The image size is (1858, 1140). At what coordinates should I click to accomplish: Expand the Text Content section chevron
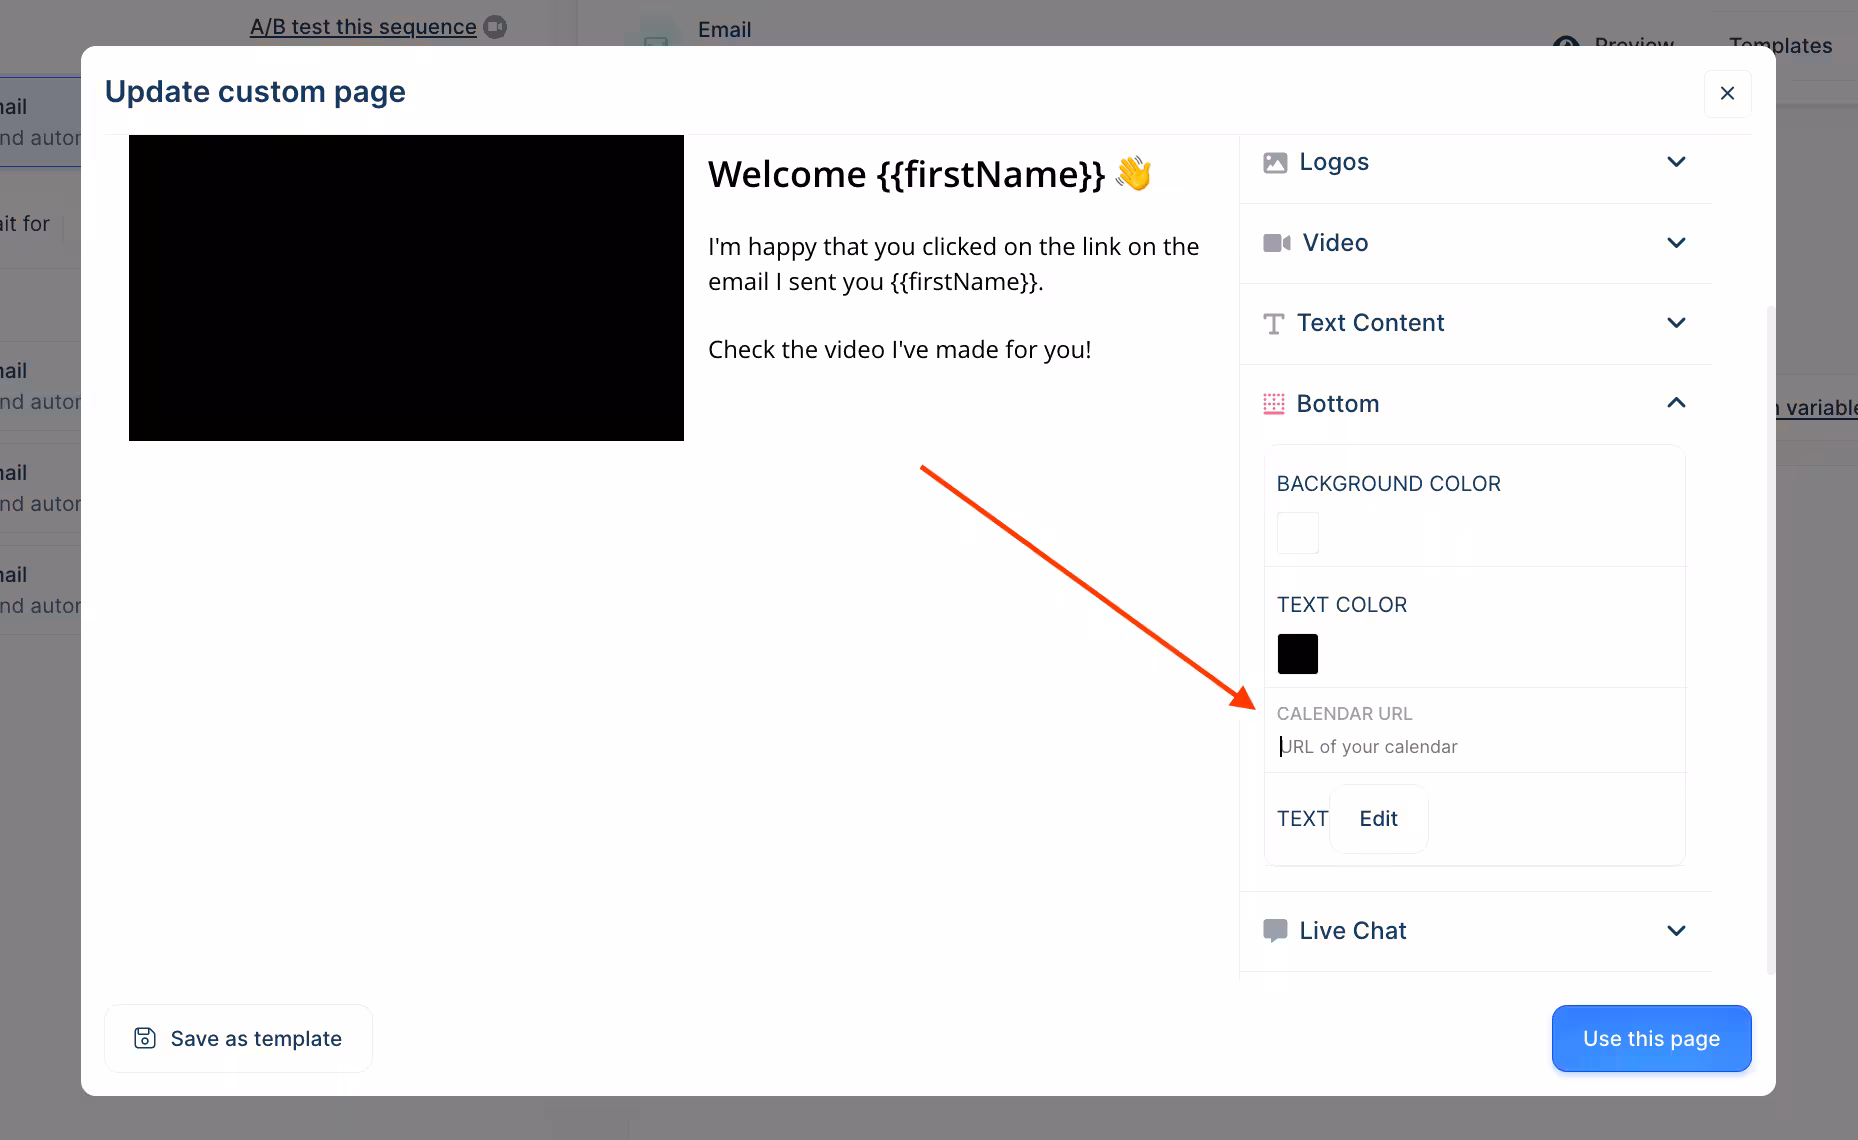[1677, 323]
